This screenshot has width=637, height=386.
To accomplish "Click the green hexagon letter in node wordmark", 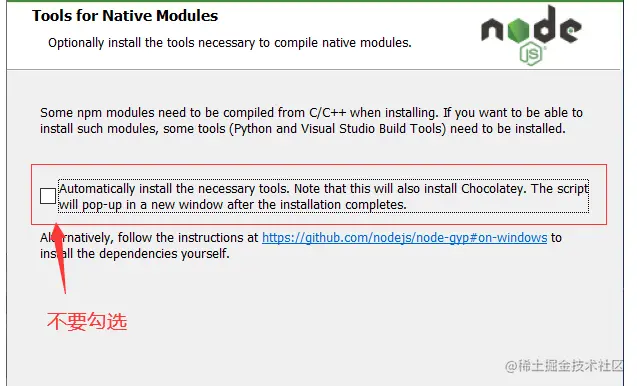I will [x=518, y=30].
